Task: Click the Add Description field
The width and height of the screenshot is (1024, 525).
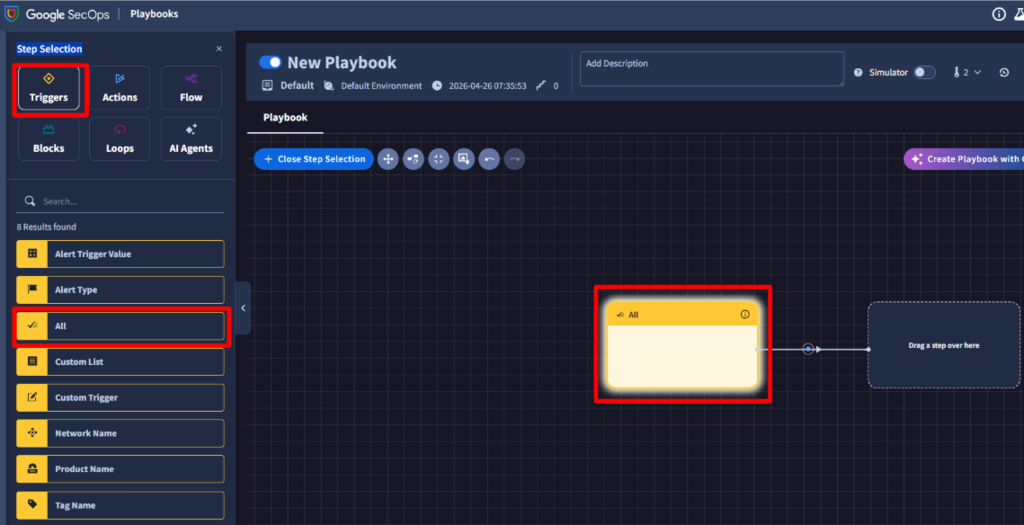Action: [712, 69]
